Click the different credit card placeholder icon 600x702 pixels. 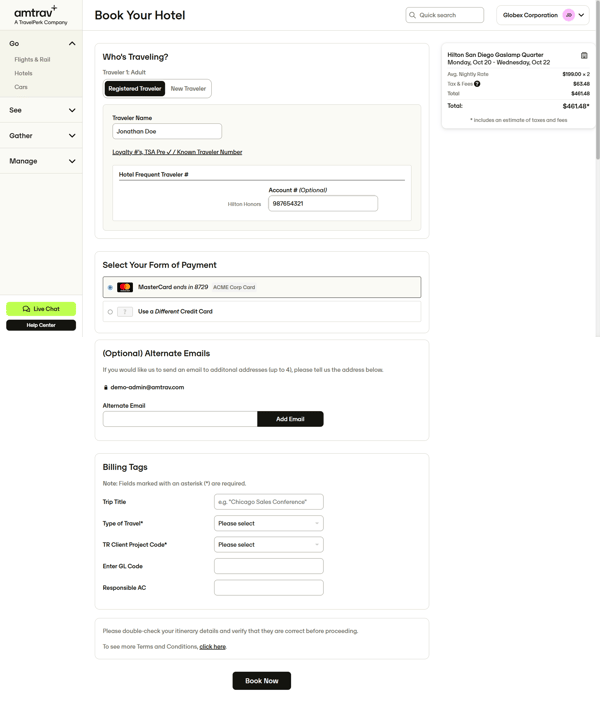coord(125,312)
